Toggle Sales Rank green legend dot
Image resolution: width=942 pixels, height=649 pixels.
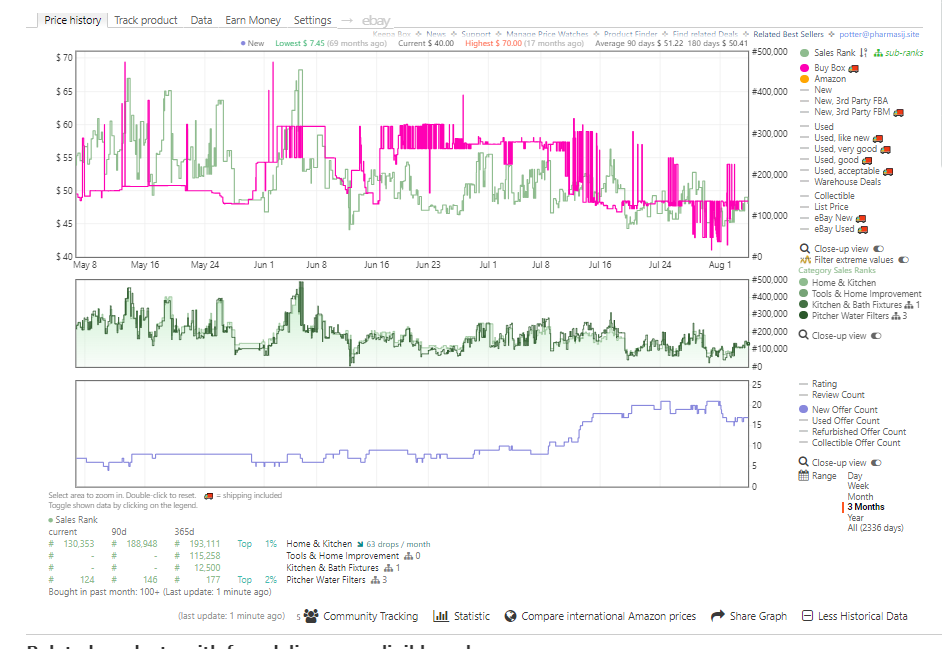804,53
